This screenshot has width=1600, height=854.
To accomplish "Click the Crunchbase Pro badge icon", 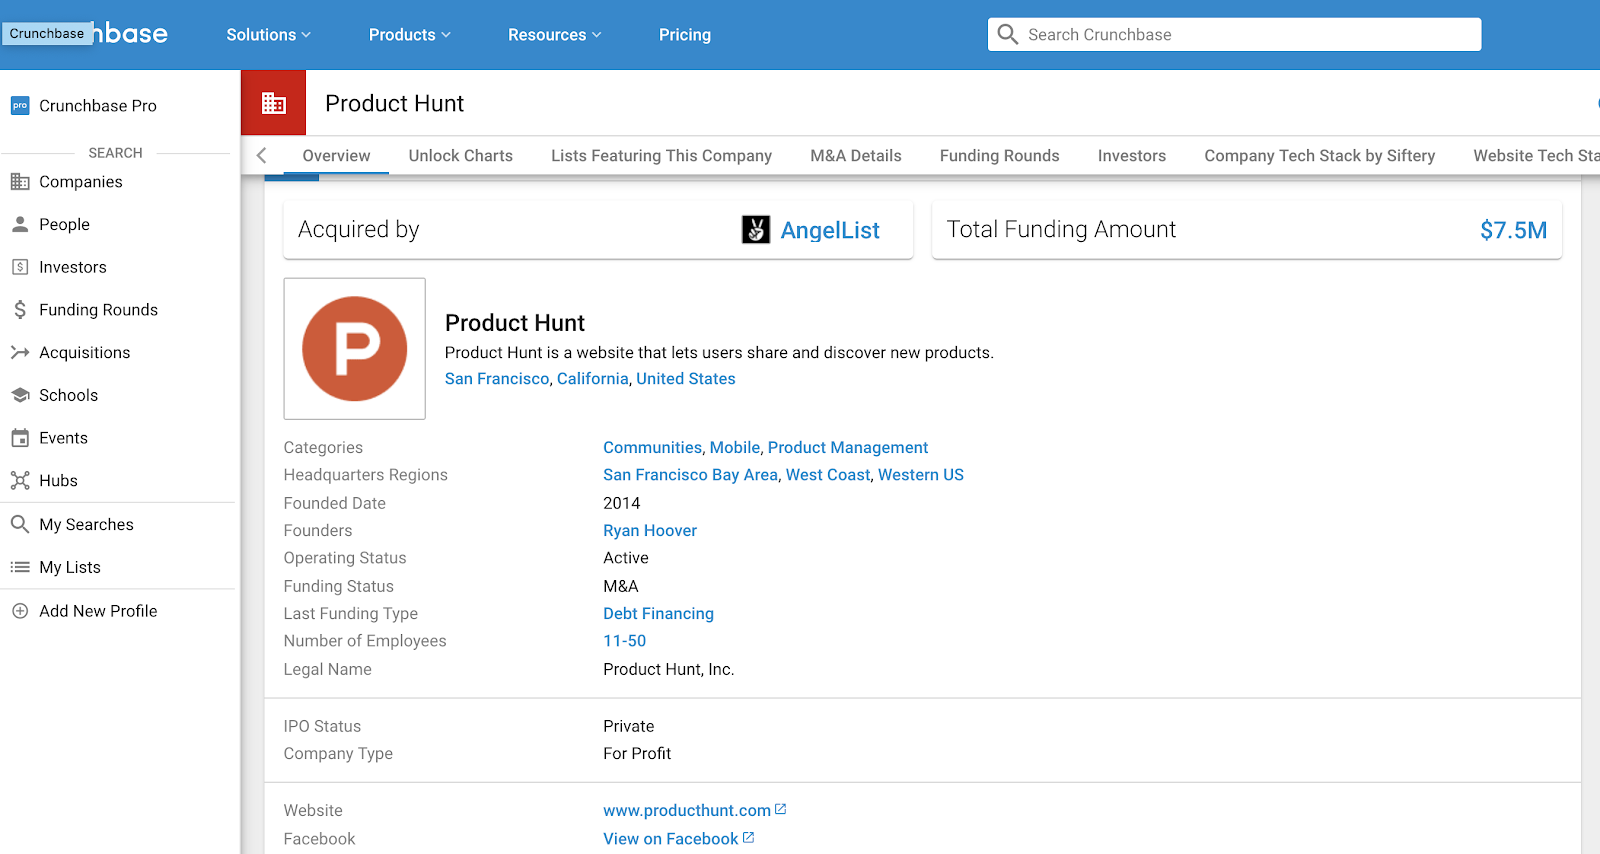I will click(x=20, y=105).
